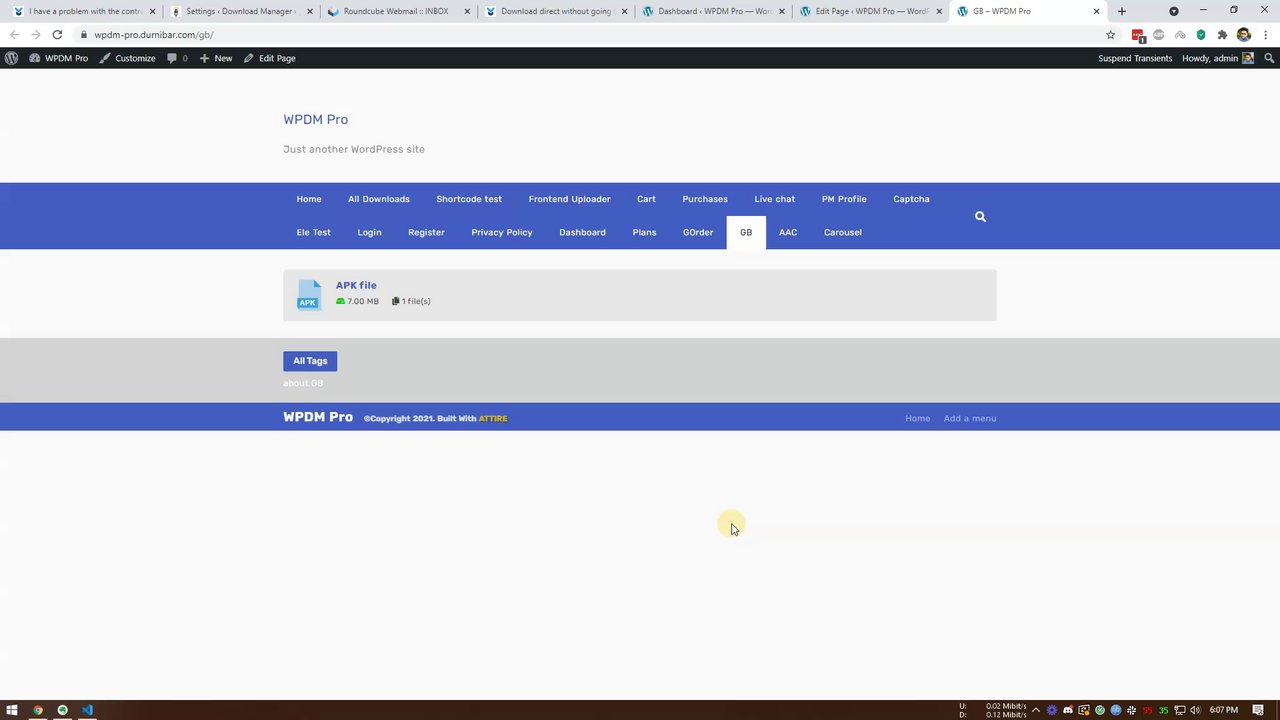
Task: Click the ATTIRE footer link
Action: pos(493,418)
